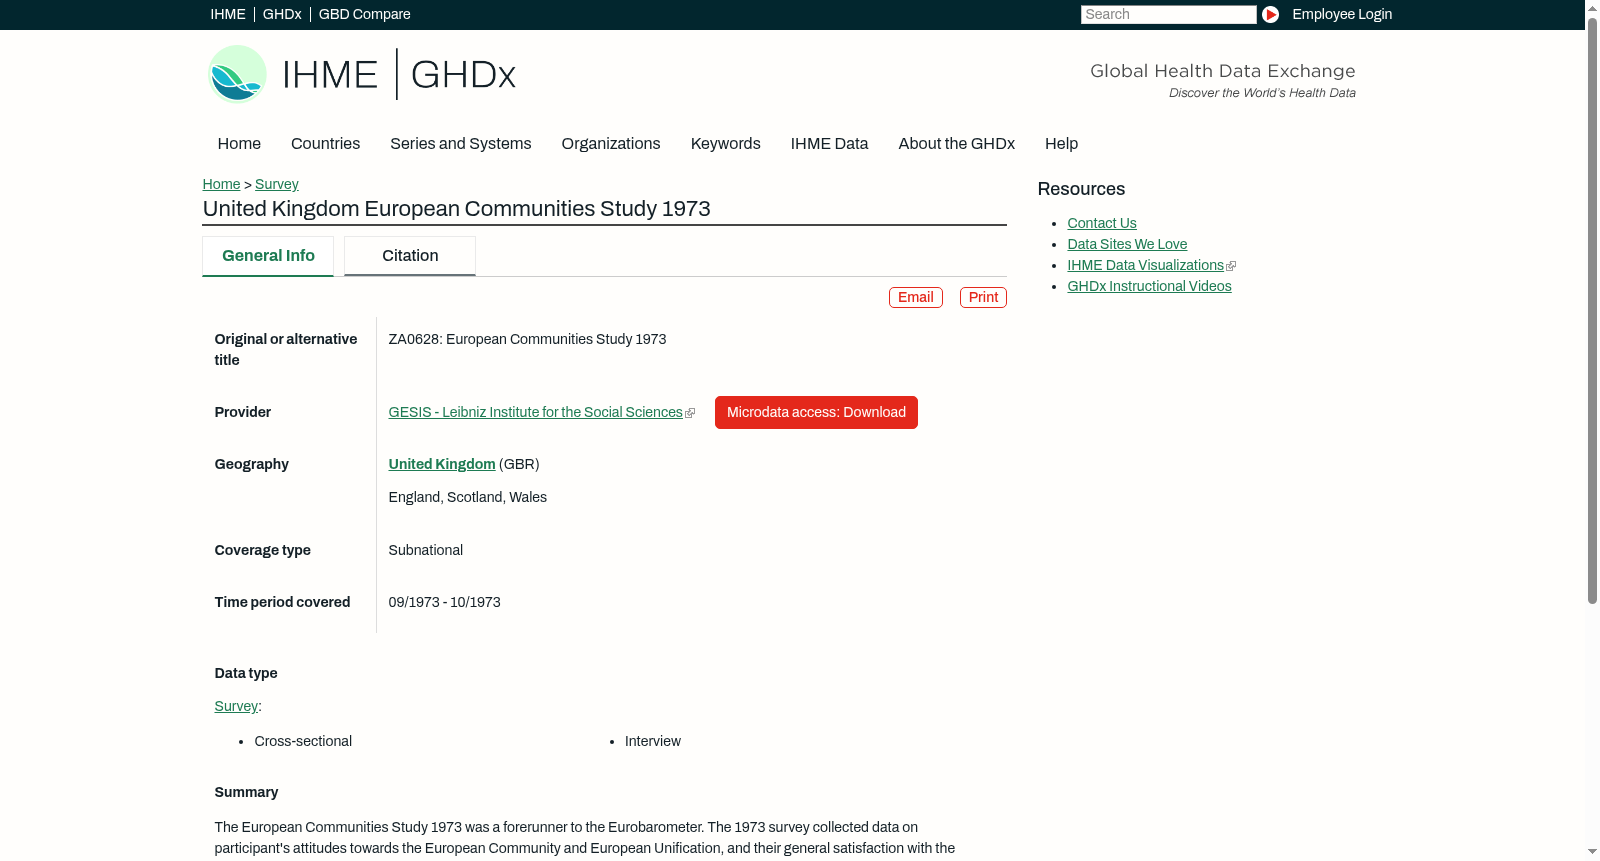Click 'Global Health Data Exchange' header text
This screenshot has height=861, width=1600.
[1222, 71]
